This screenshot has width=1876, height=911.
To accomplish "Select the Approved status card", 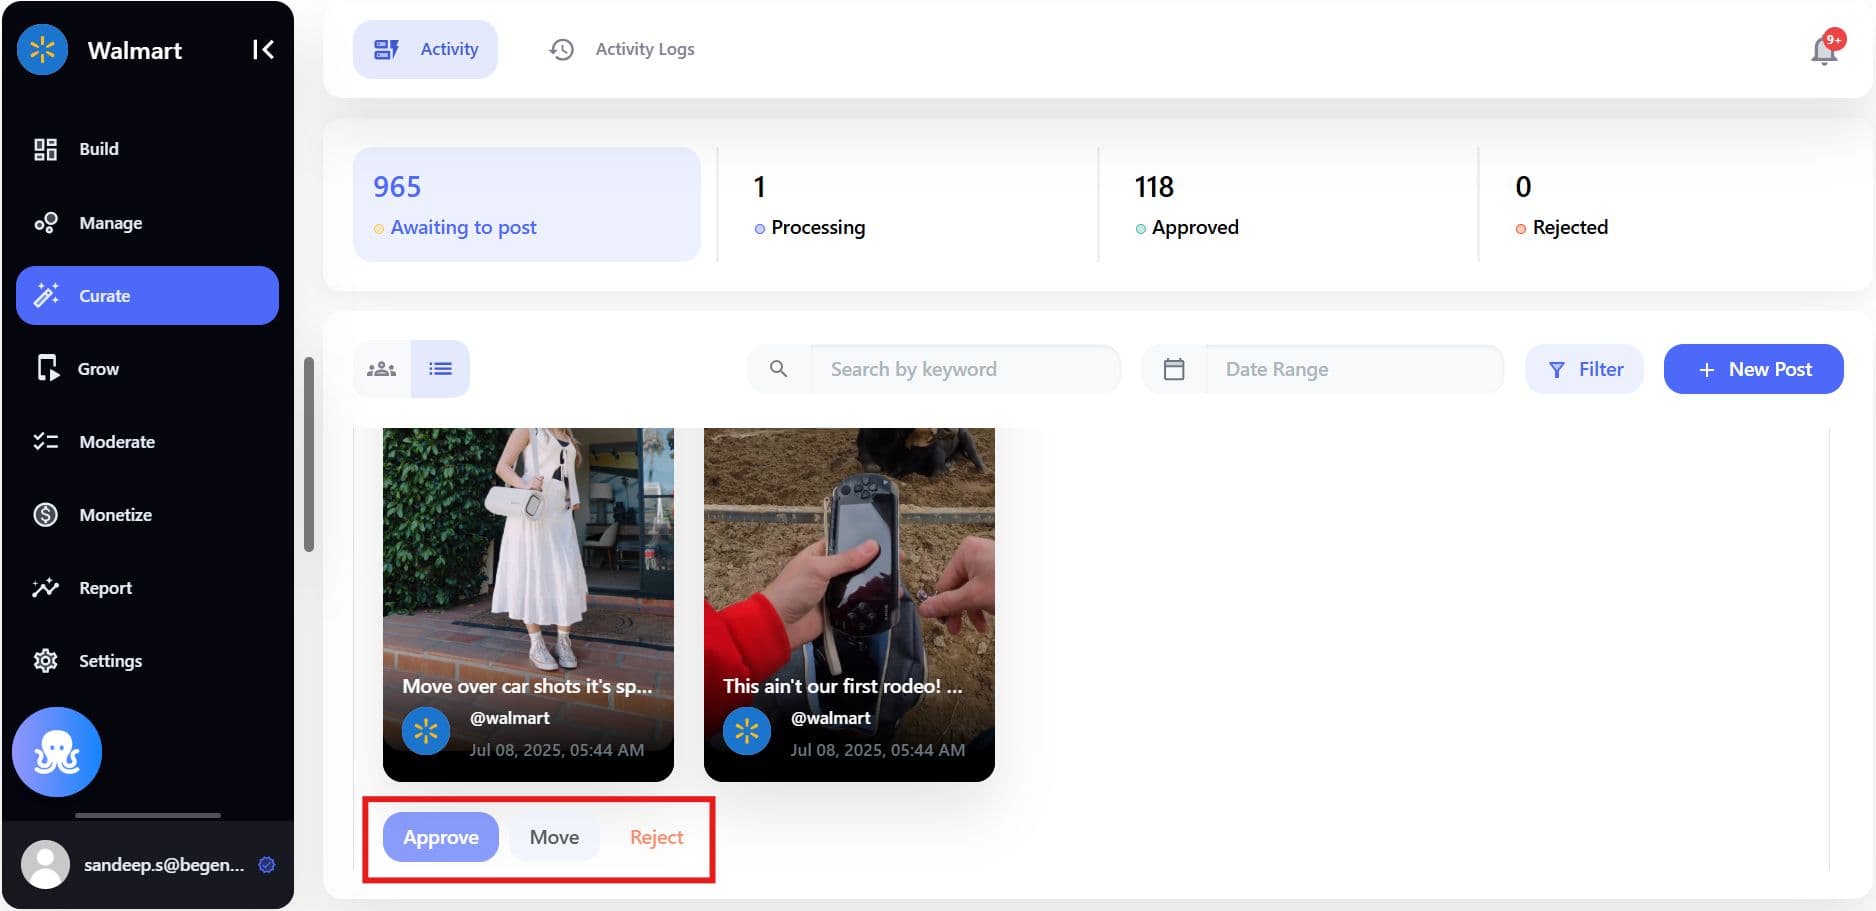I will [x=1288, y=204].
